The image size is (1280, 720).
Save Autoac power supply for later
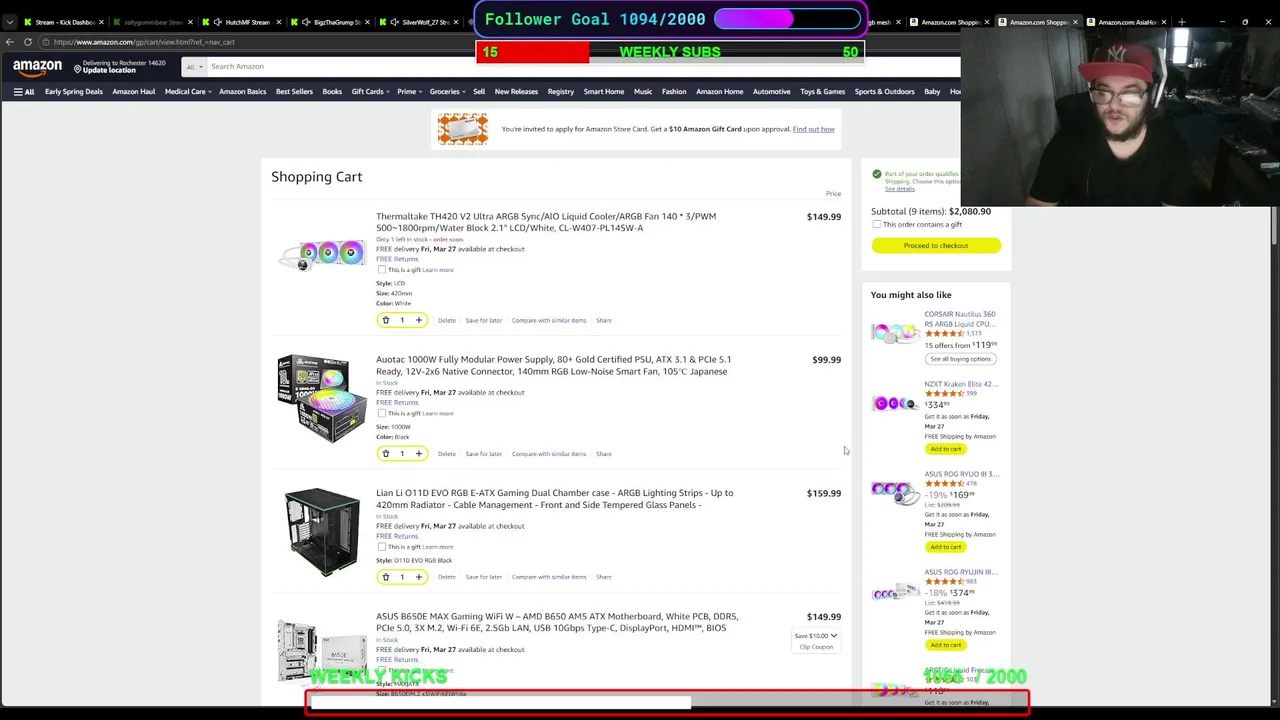click(483, 454)
